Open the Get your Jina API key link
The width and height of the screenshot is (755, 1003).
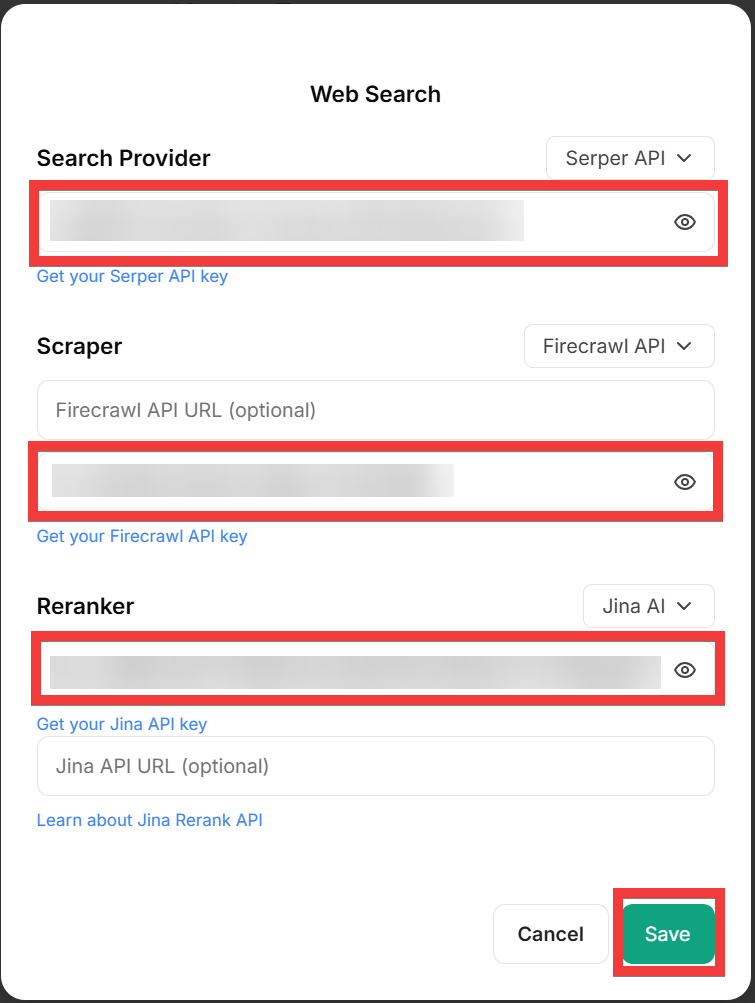(122, 724)
